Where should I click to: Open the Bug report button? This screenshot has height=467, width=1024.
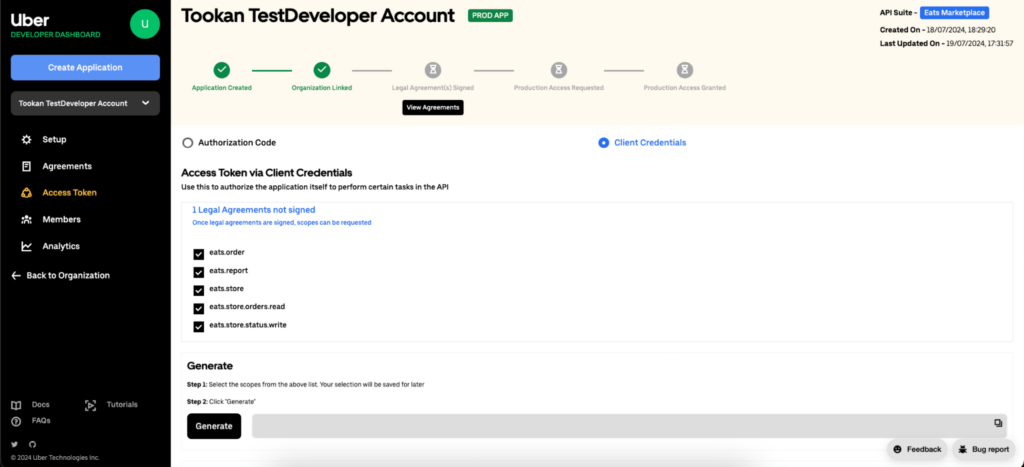984,449
